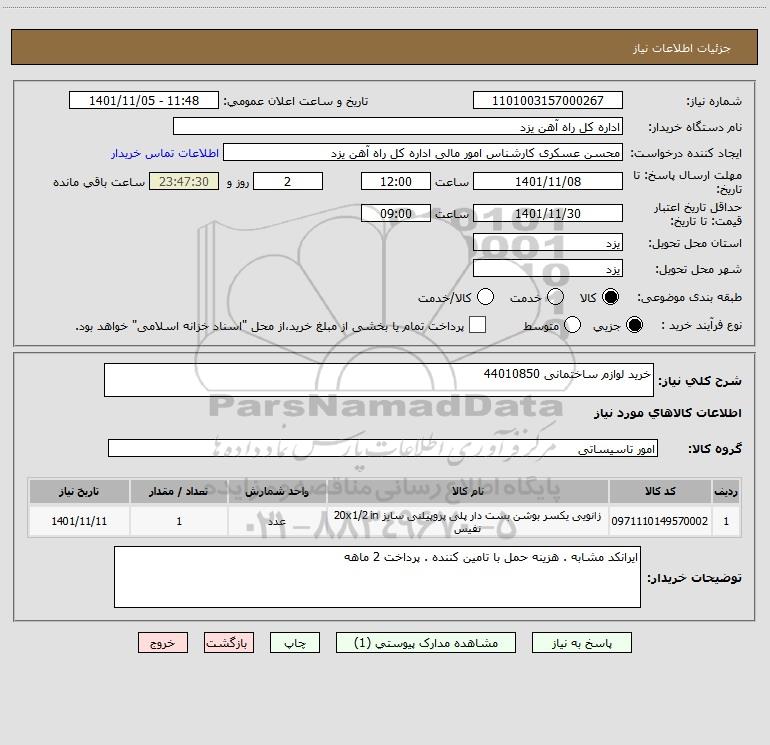Open اطلاعات تماس خریدار link
Image resolution: width=770 pixels, height=745 pixels.
tap(165, 153)
